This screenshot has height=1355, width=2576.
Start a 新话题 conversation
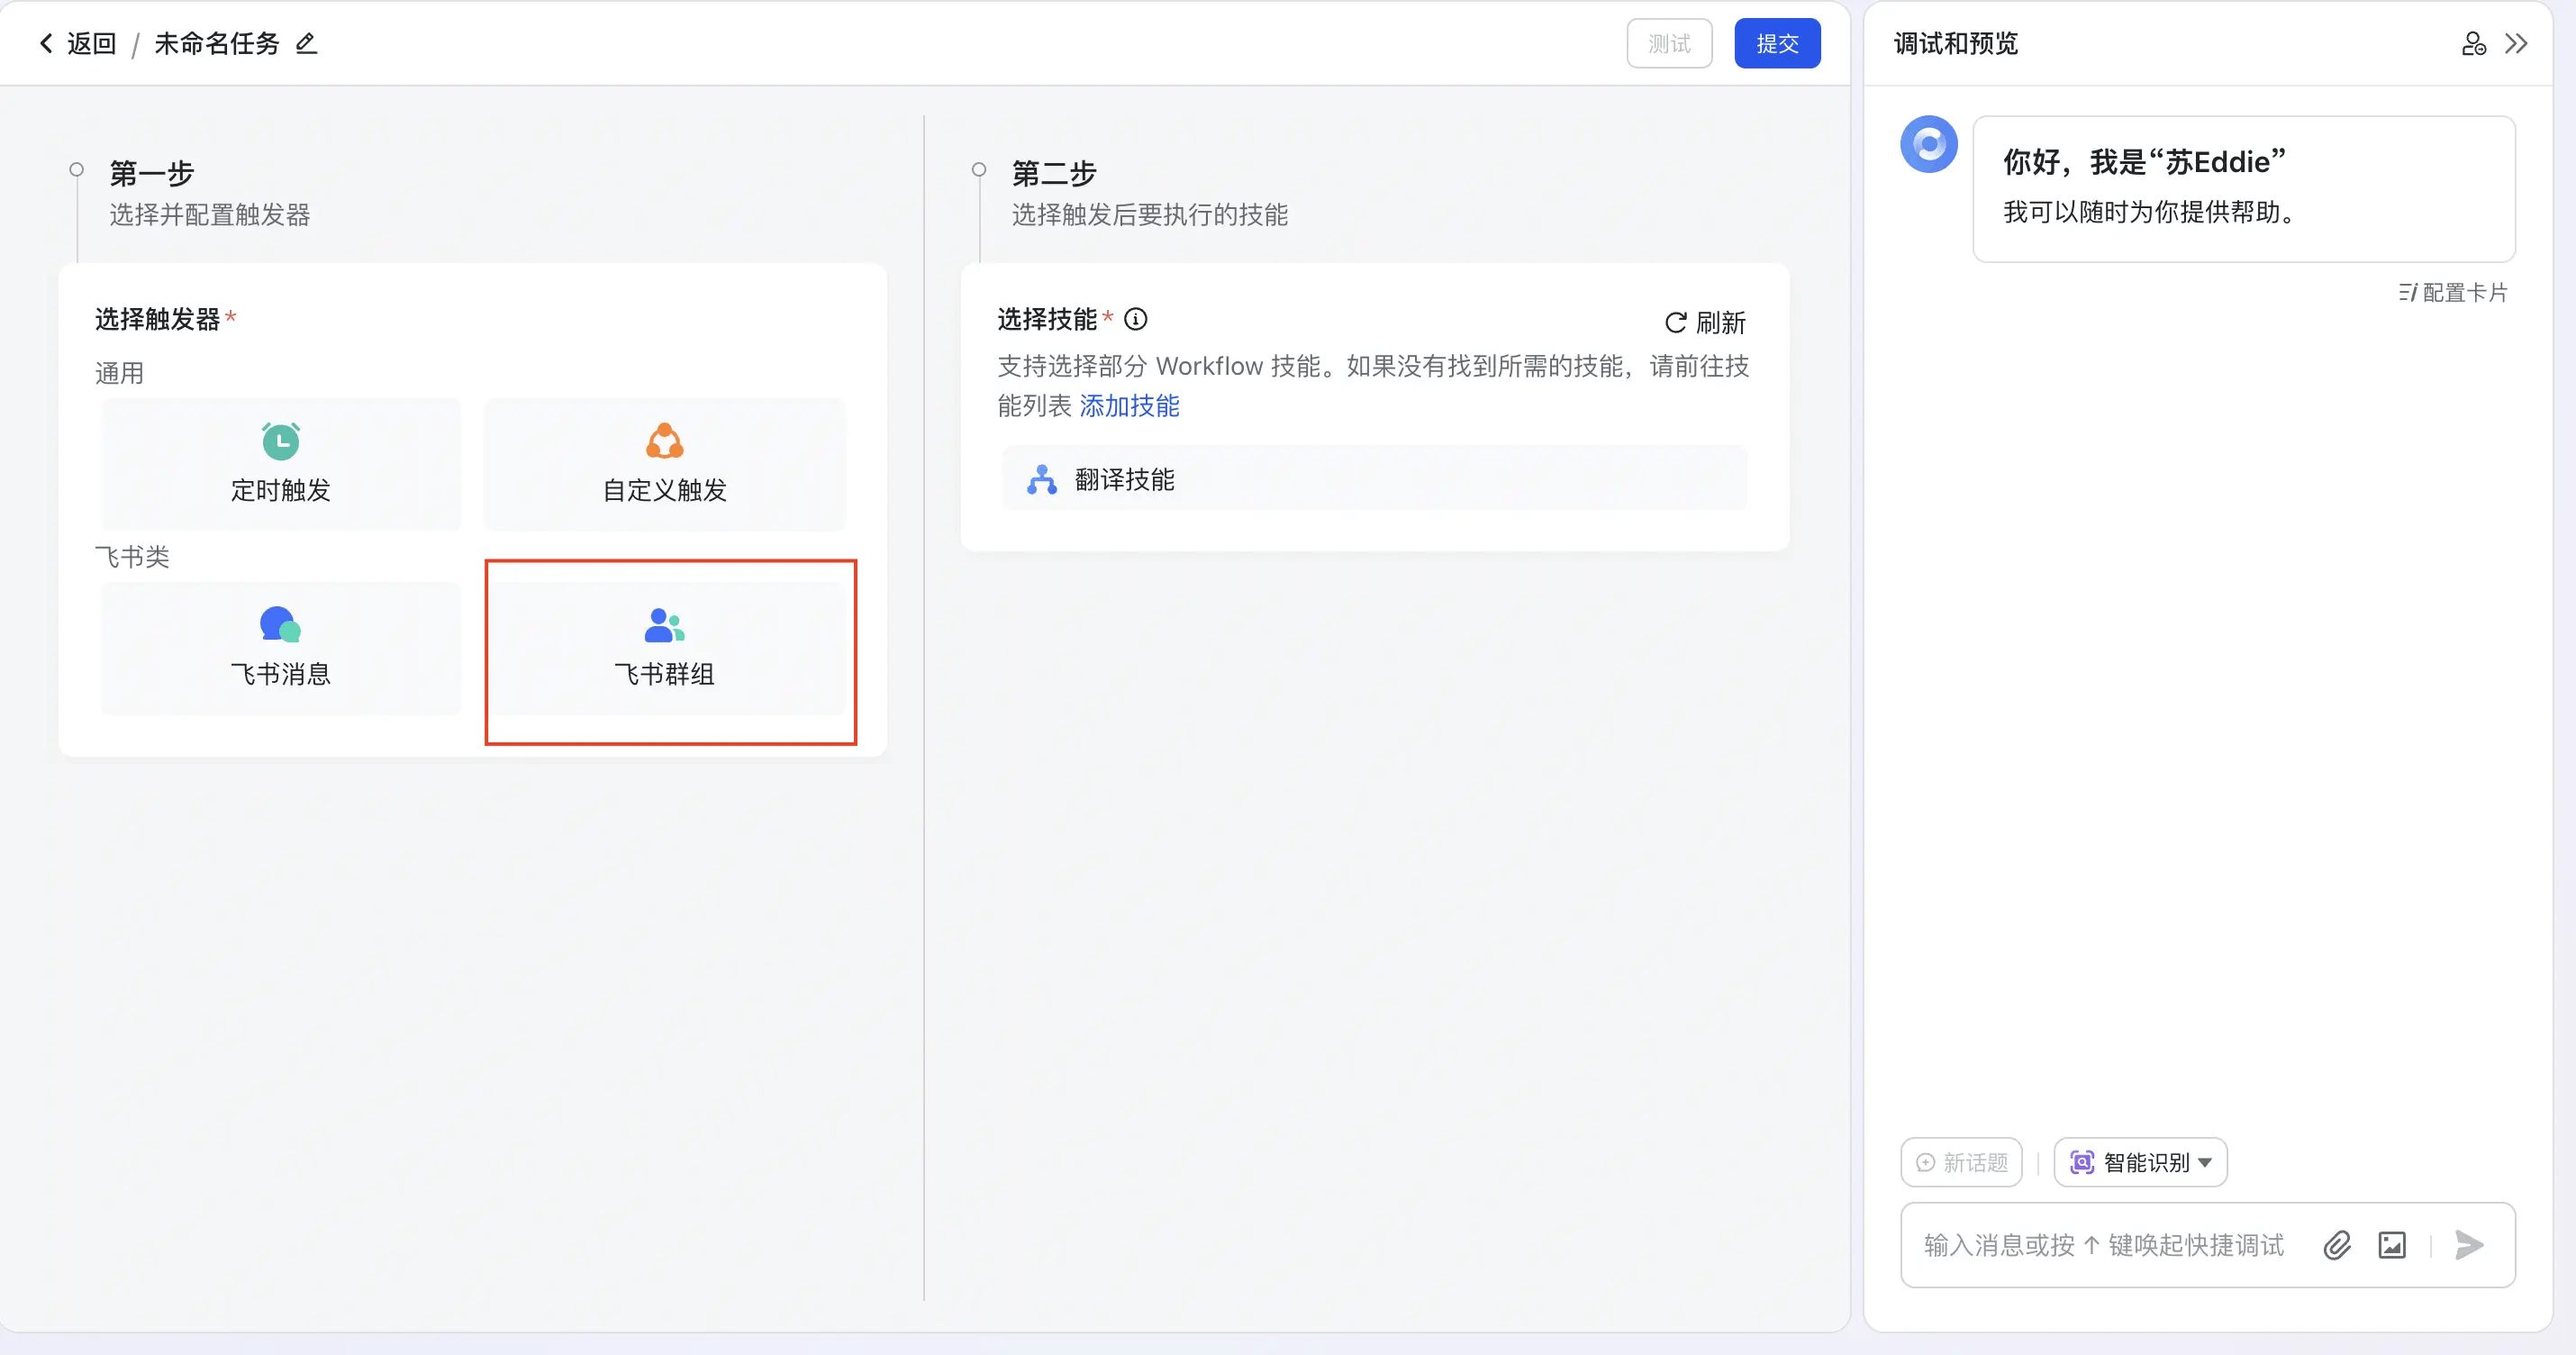[1961, 1162]
